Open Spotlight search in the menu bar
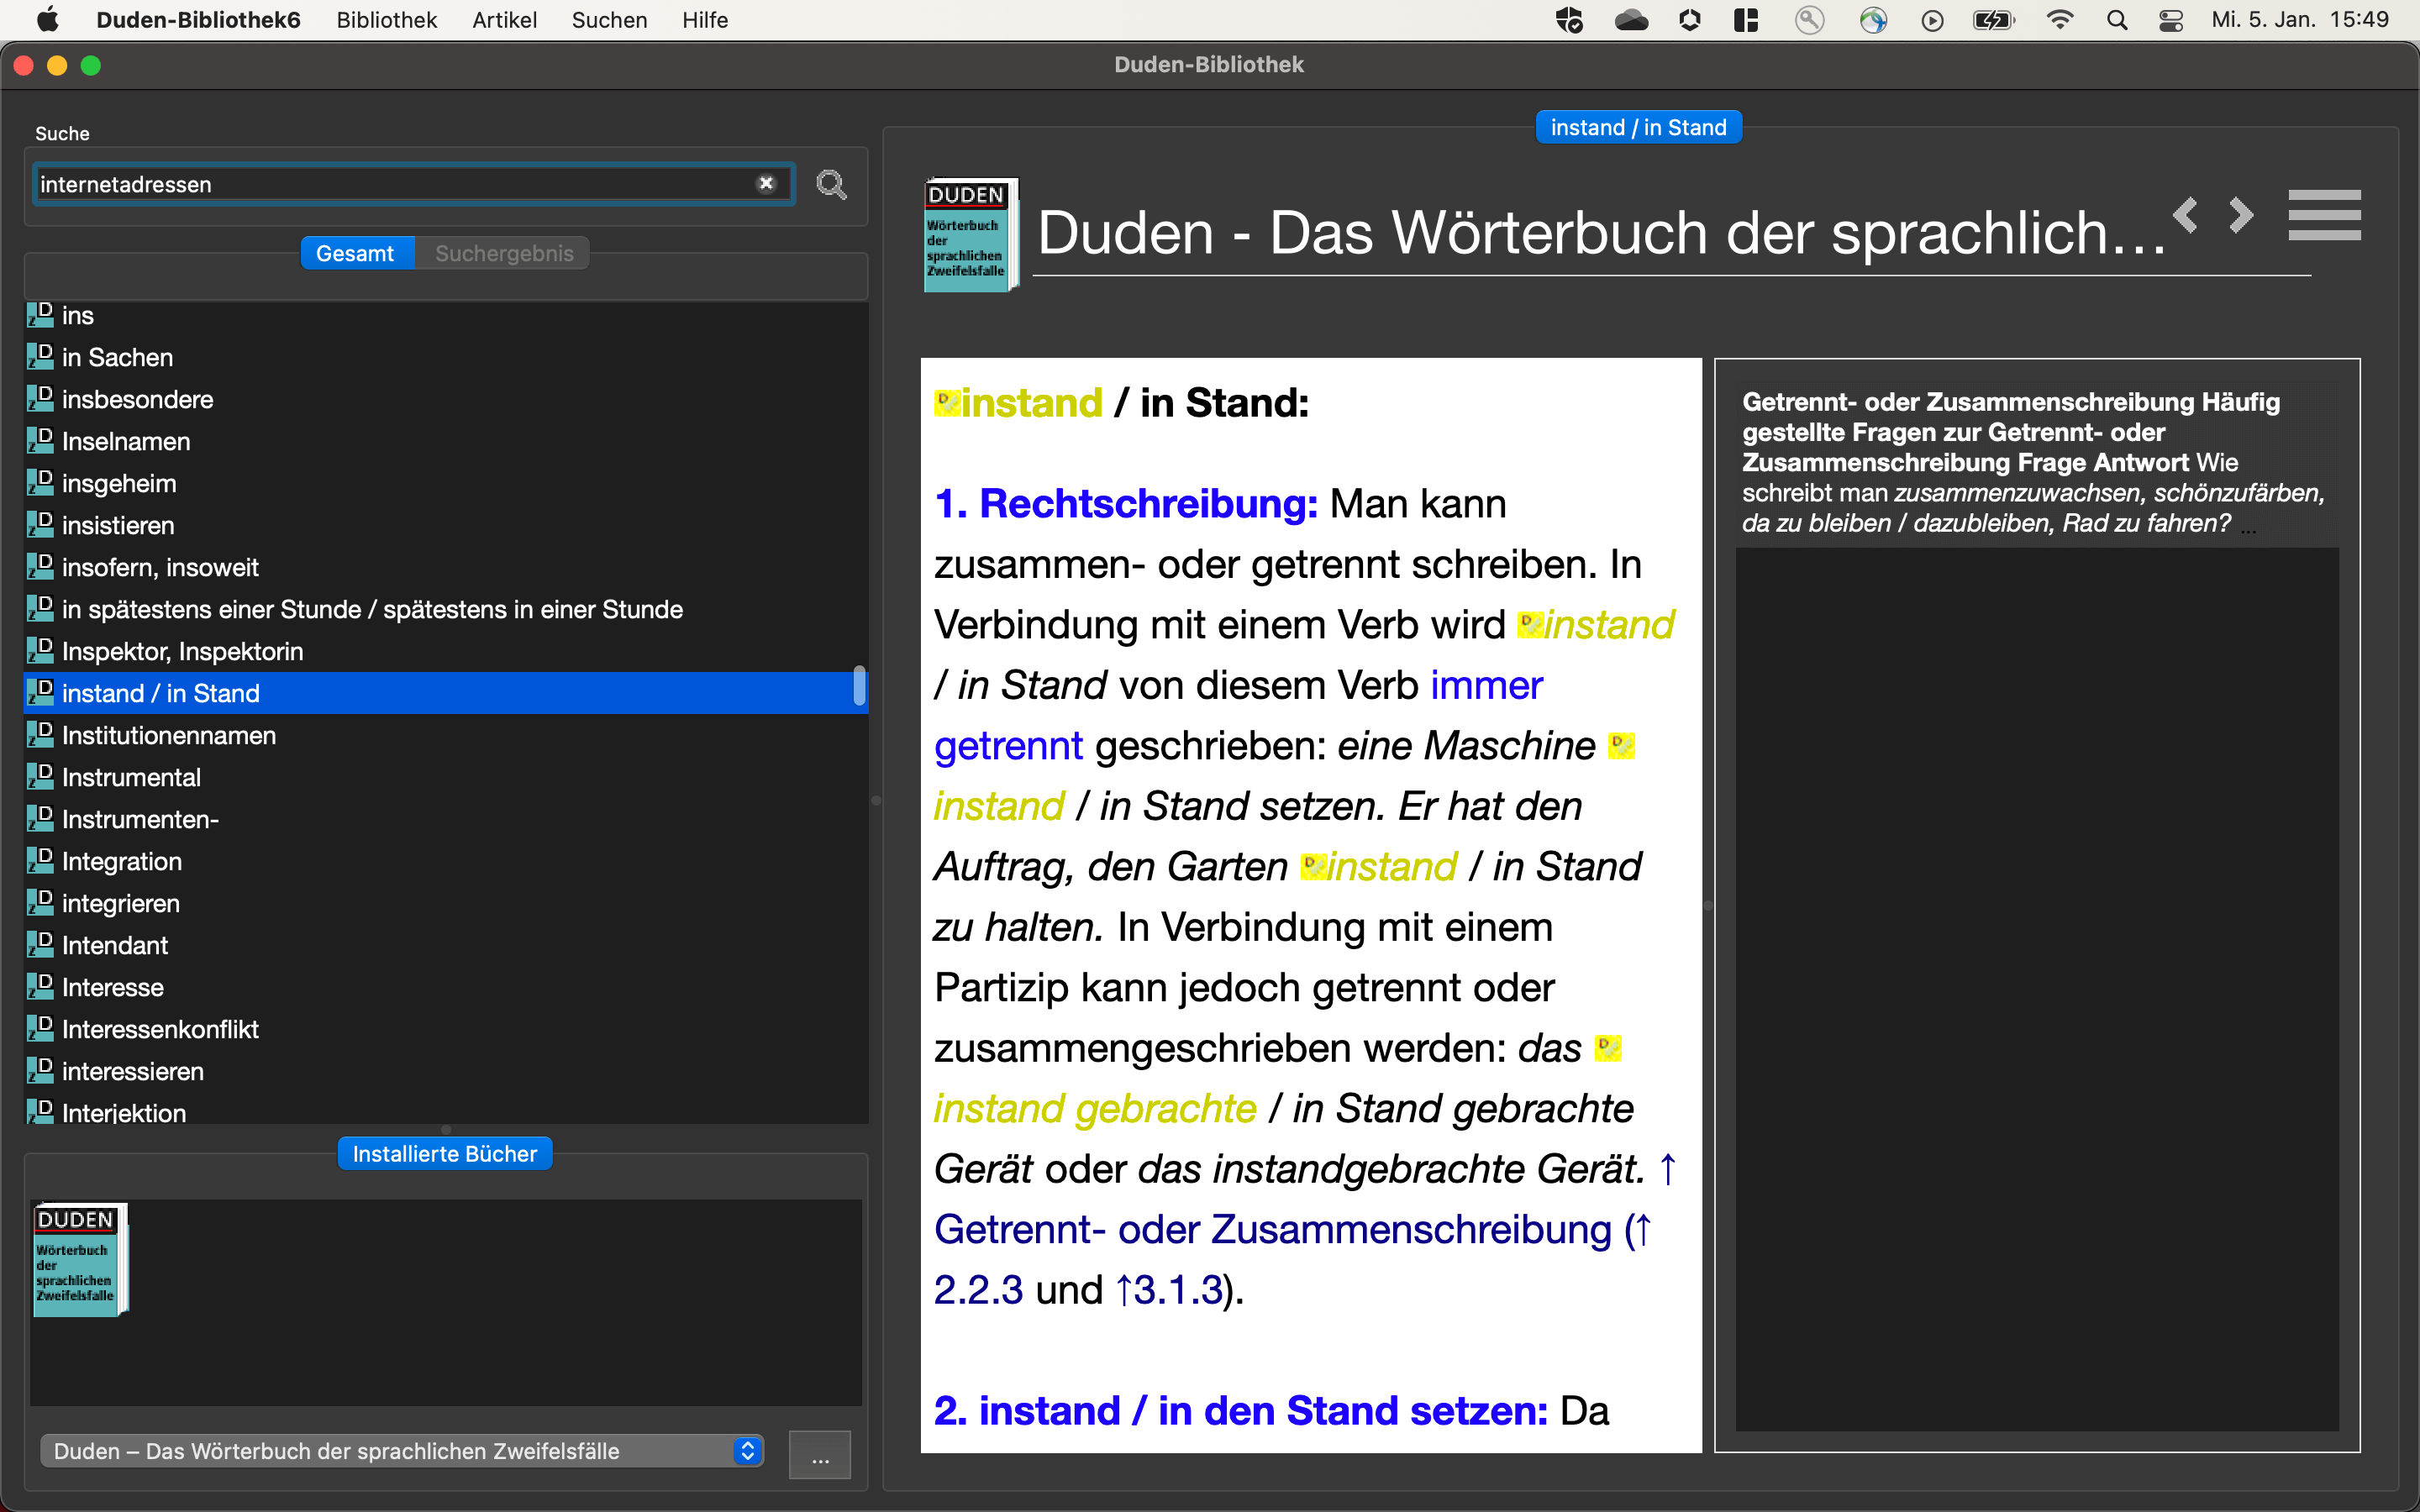Image resolution: width=2420 pixels, height=1512 pixels. pyautogui.click(x=2117, y=20)
